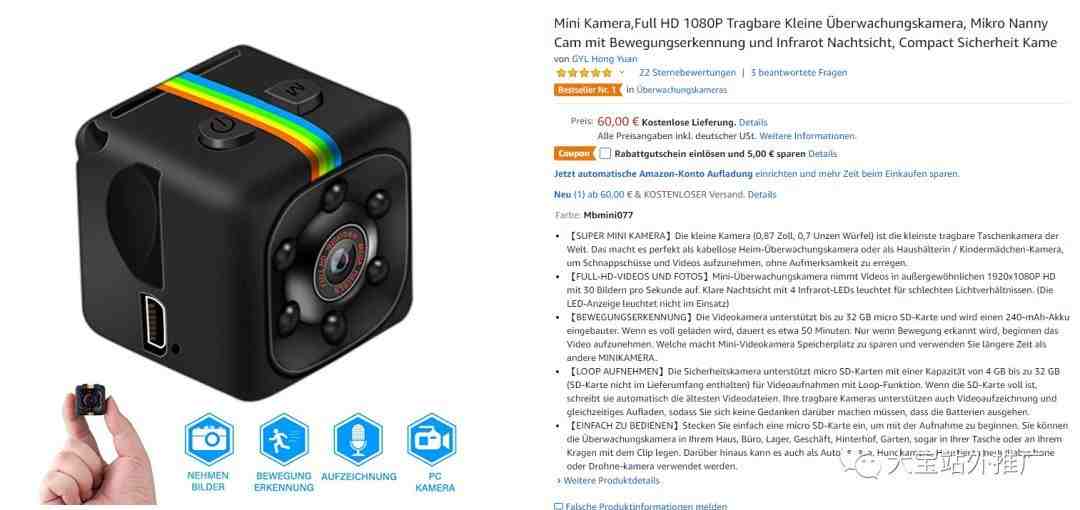The width and height of the screenshot is (1080, 510).
Task: Open the 5 beantwortete Fragen link
Action: [799, 72]
